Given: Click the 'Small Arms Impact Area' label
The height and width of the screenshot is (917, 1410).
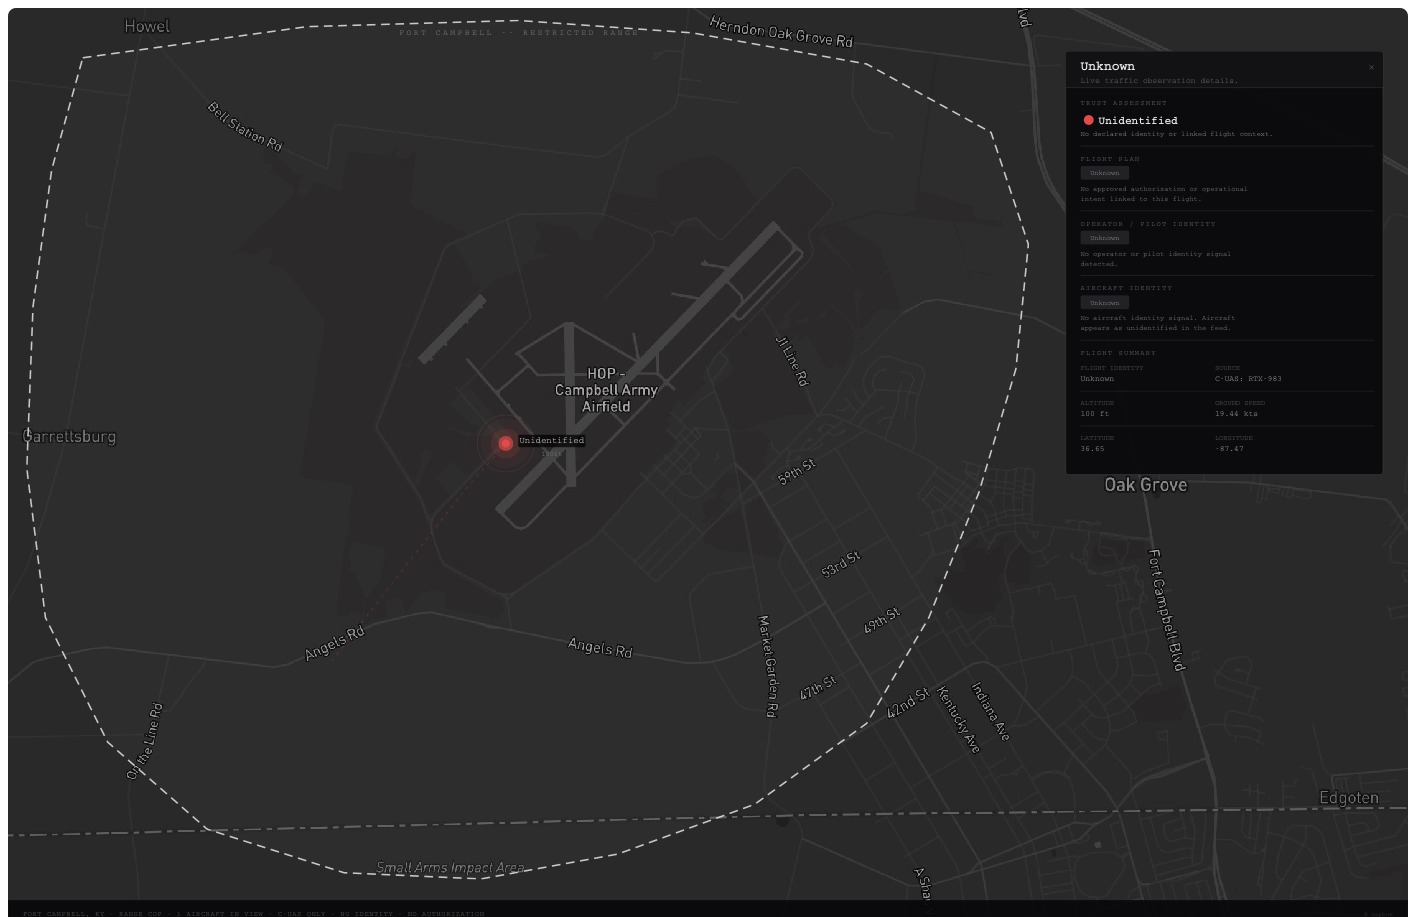Looking at the screenshot, I should [x=451, y=868].
